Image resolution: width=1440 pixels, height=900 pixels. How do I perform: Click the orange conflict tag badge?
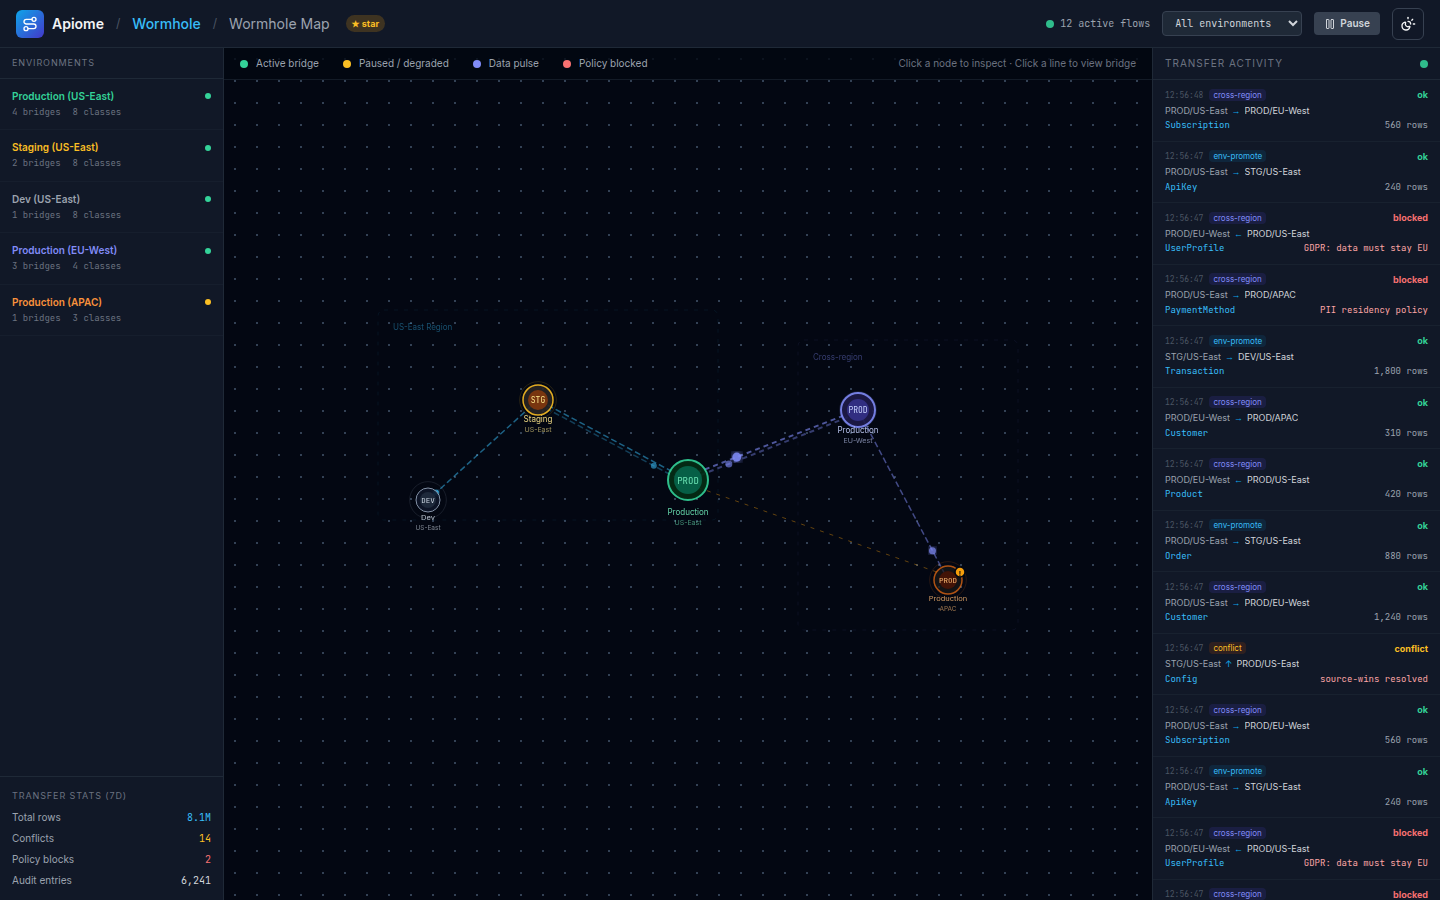click(1227, 648)
